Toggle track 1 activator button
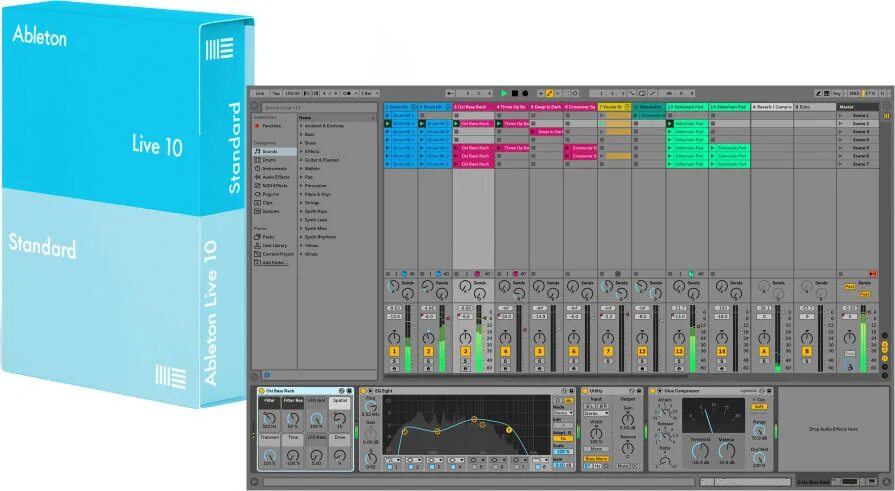 (394, 351)
